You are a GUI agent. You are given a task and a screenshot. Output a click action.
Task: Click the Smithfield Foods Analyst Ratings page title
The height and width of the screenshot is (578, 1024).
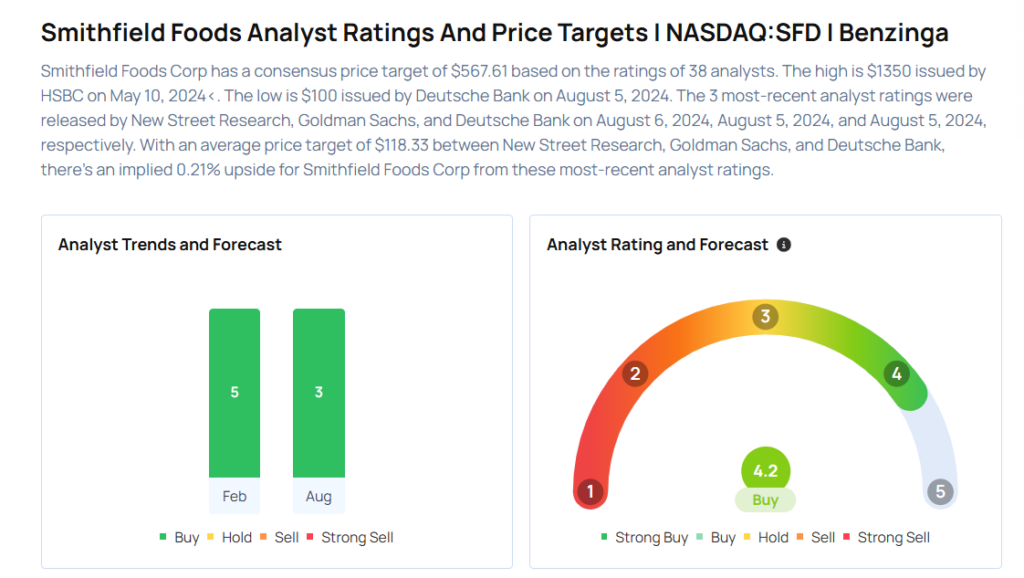[x=494, y=32]
